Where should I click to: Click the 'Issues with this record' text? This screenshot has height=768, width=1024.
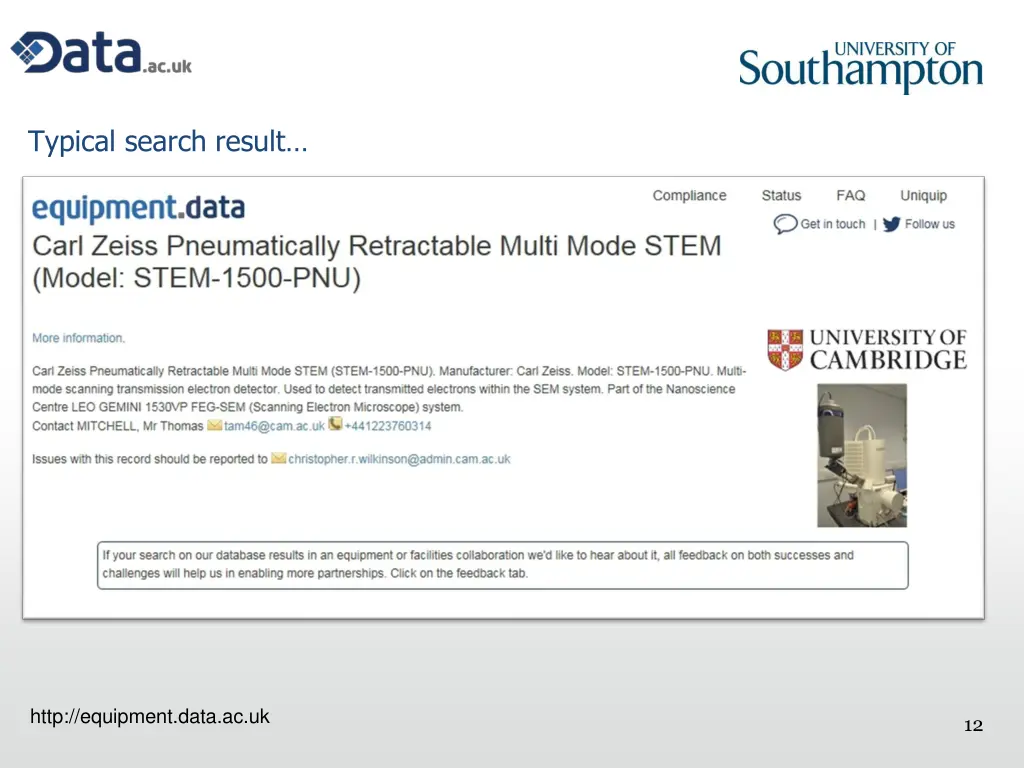(150, 459)
